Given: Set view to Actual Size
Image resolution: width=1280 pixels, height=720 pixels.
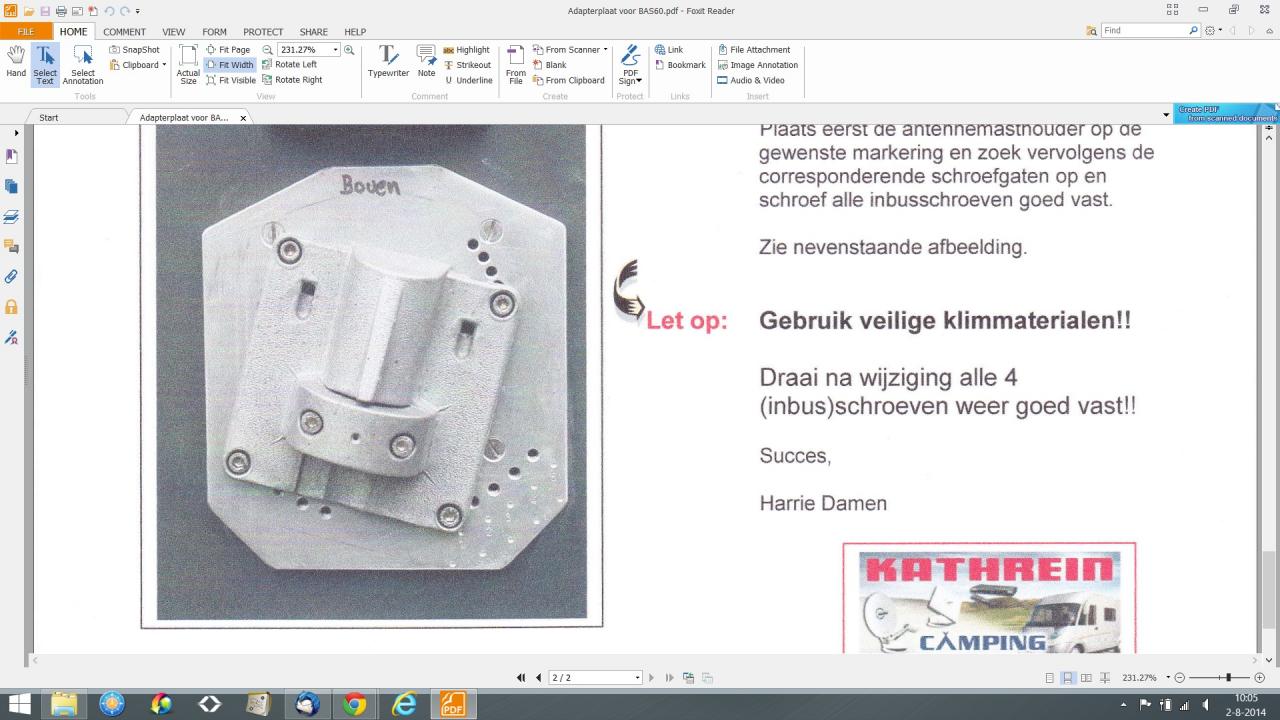Looking at the screenshot, I should point(188,64).
